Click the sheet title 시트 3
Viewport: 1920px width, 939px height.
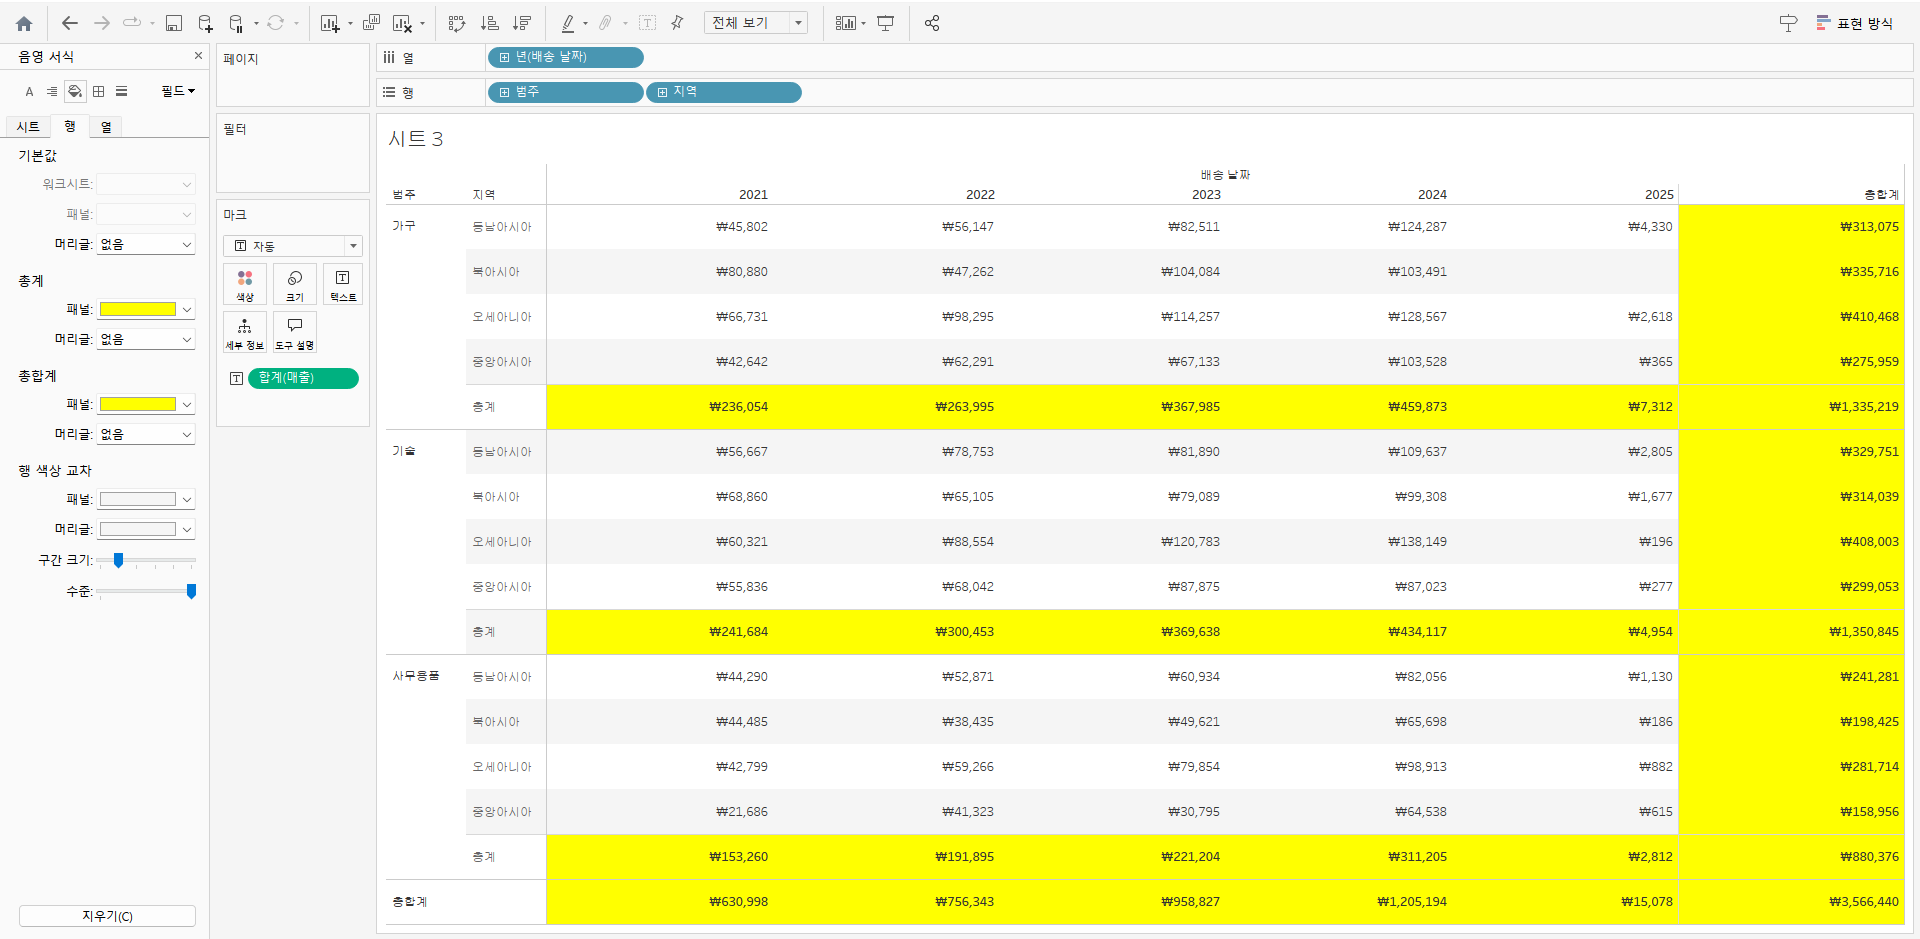(416, 139)
